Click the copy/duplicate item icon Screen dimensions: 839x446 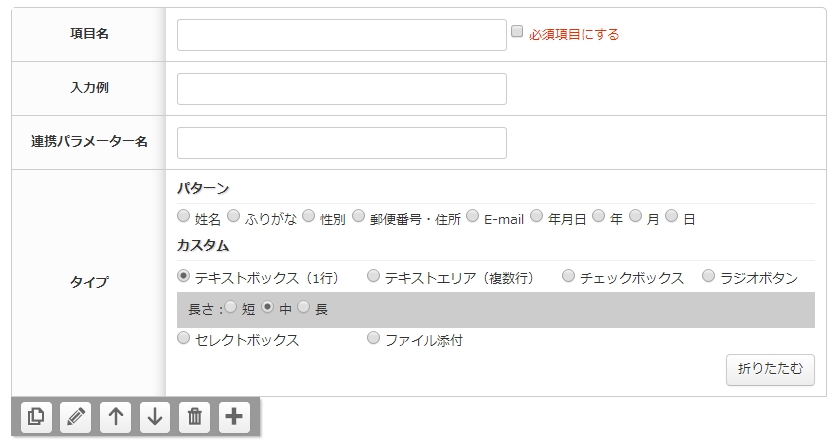pos(36,417)
